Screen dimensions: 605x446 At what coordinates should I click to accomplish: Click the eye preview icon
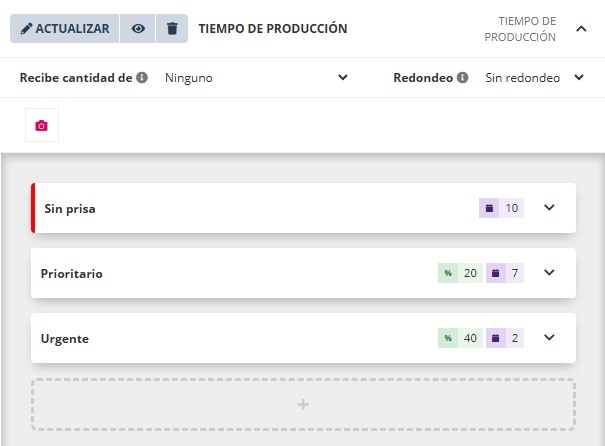(x=138, y=29)
